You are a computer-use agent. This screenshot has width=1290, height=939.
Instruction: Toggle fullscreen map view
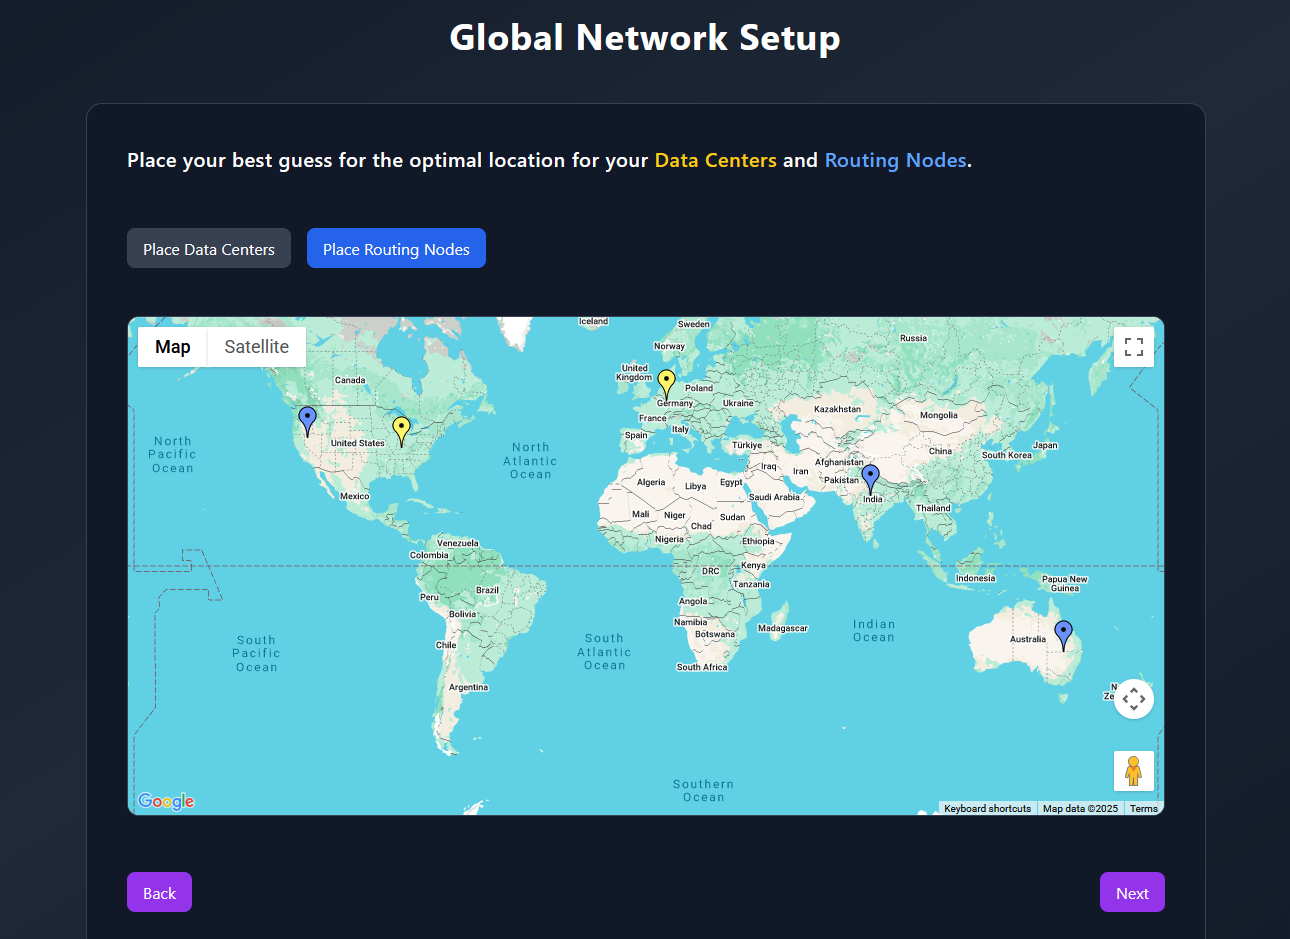1134,347
